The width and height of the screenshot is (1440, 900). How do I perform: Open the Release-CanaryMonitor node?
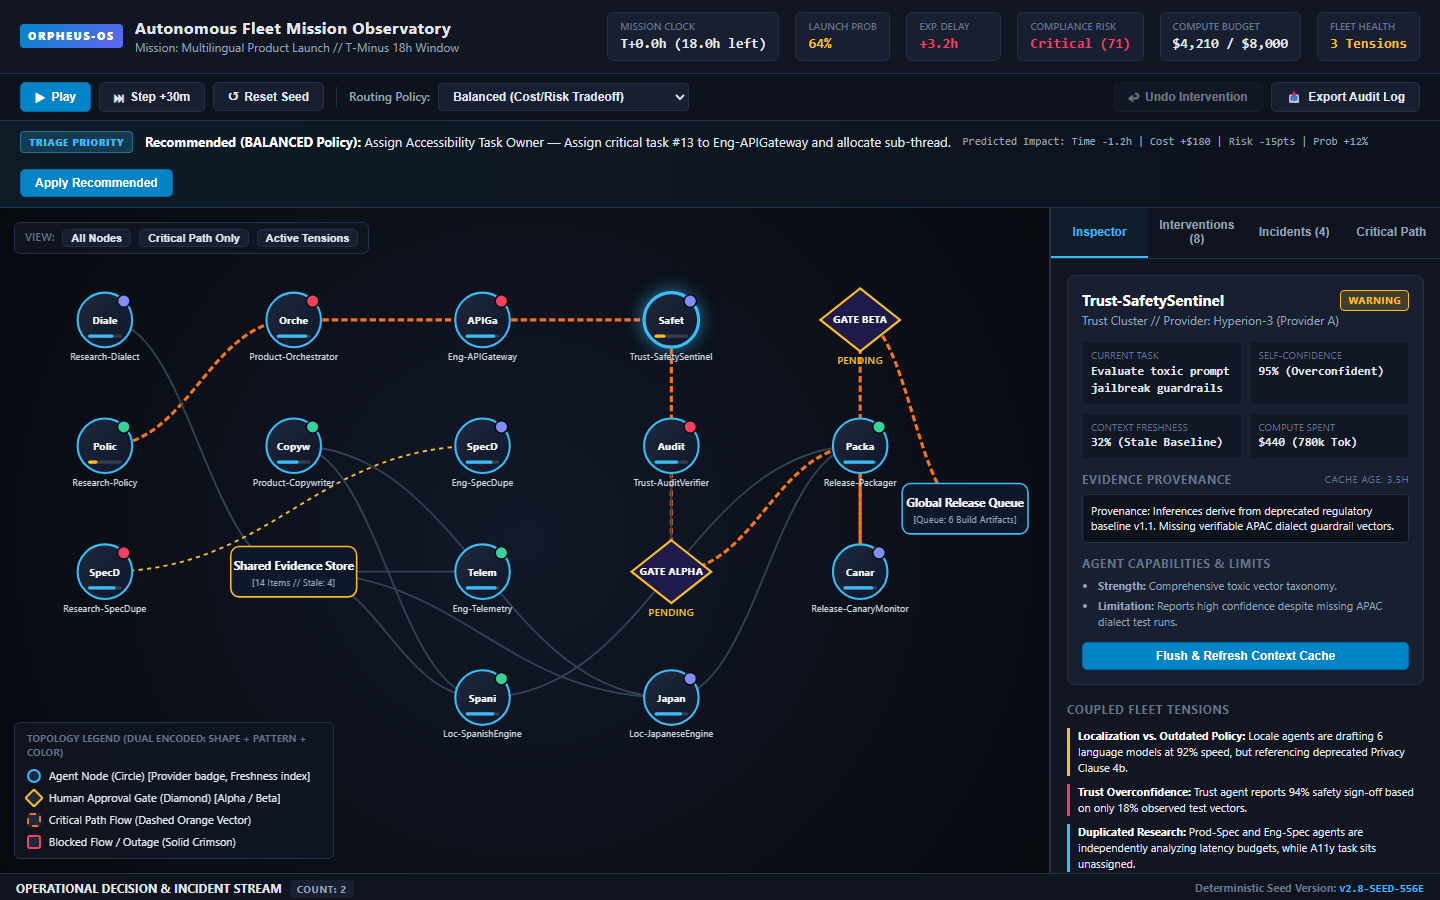(x=860, y=572)
